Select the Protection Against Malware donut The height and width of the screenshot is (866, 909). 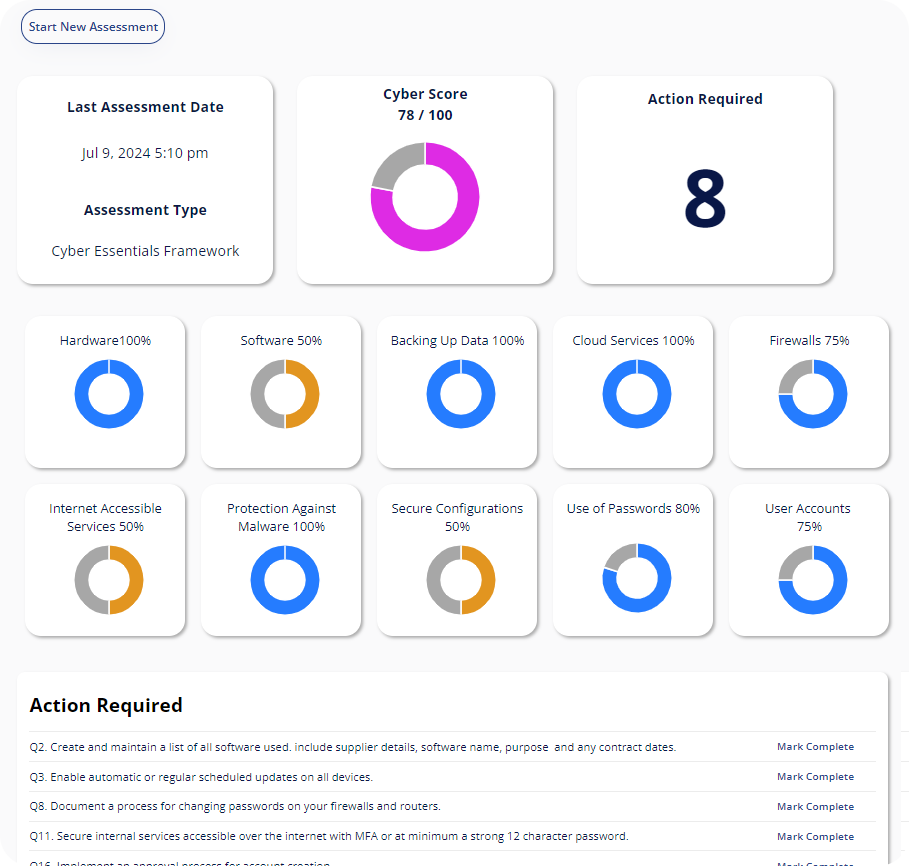[x=281, y=579]
